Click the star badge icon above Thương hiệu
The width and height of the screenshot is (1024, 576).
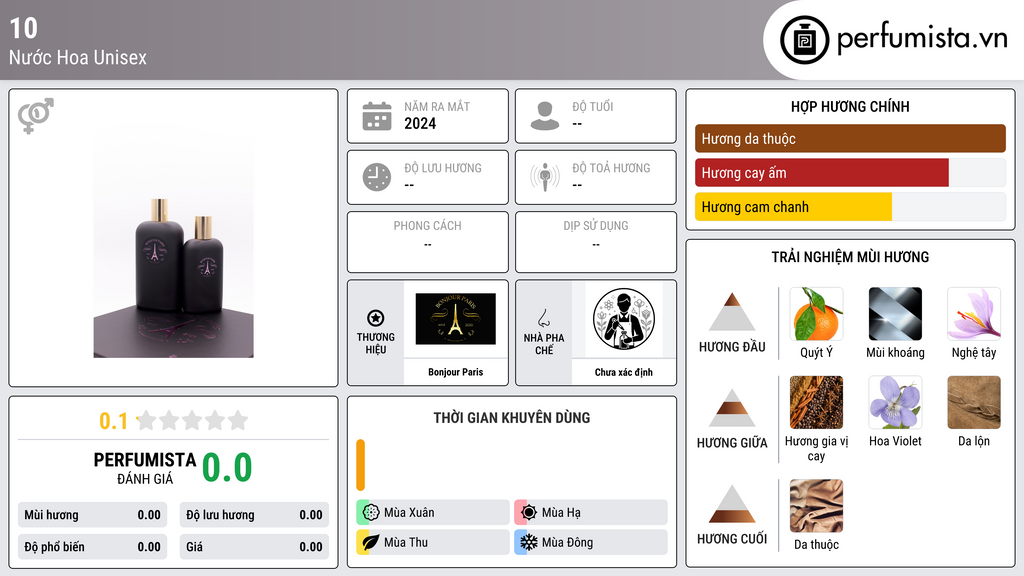pyautogui.click(x=376, y=318)
